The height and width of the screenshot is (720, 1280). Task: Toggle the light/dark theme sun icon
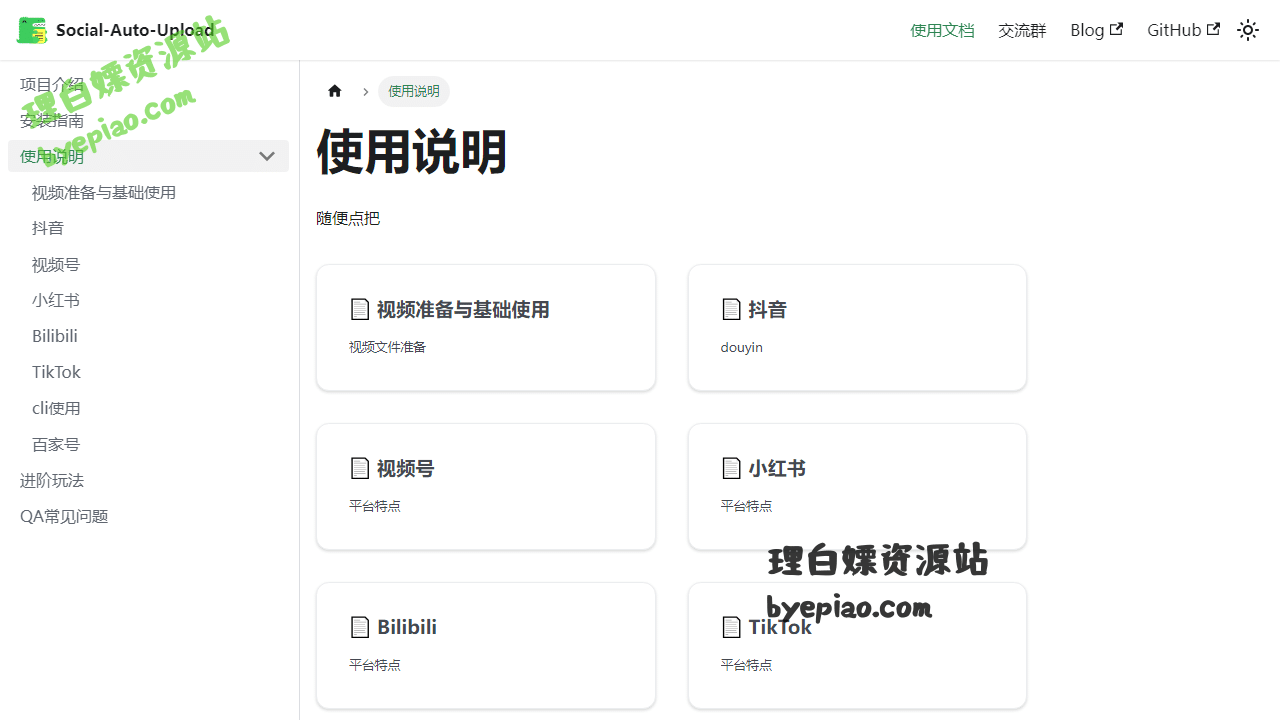pyautogui.click(x=1248, y=30)
